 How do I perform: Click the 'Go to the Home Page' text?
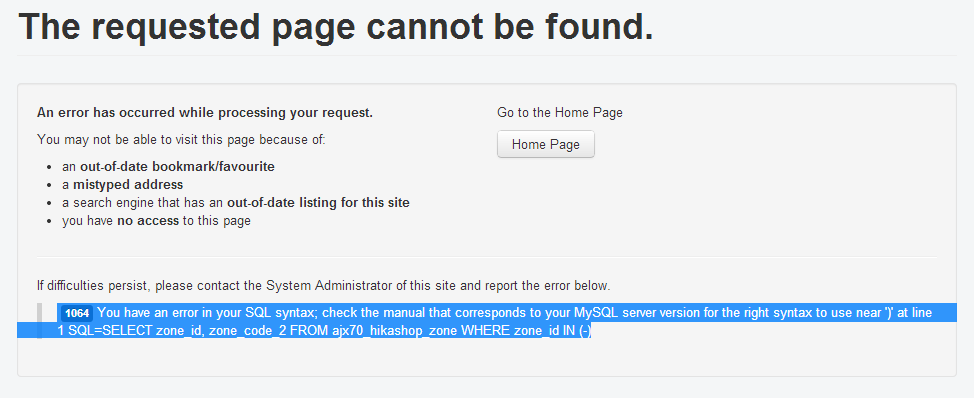tap(560, 113)
